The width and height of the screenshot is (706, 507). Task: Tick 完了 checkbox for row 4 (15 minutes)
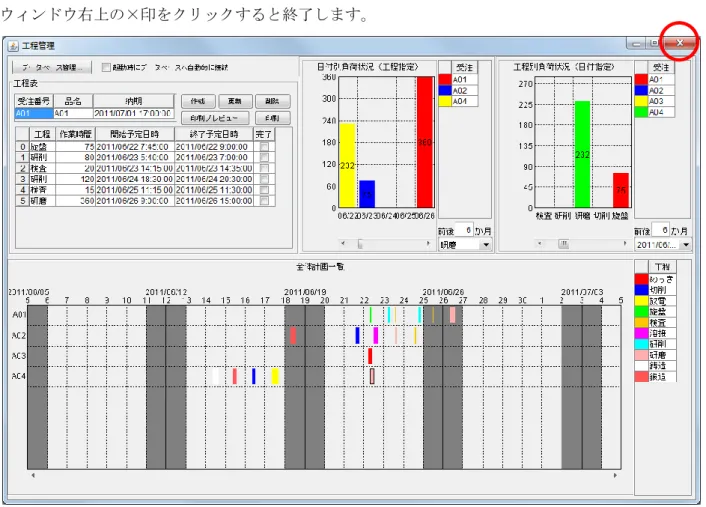tap(264, 190)
